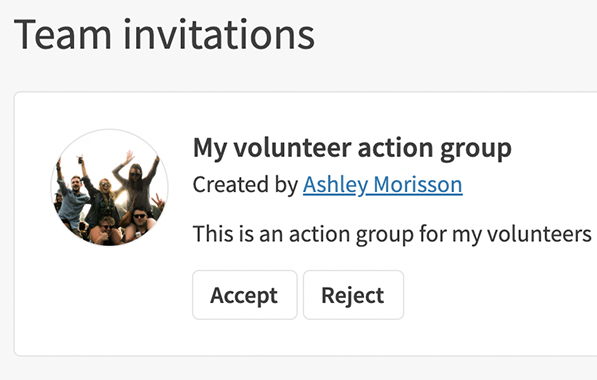Click the group description about volunteers
This screenshot has height=380, width=597.
[x=392, y=234]
